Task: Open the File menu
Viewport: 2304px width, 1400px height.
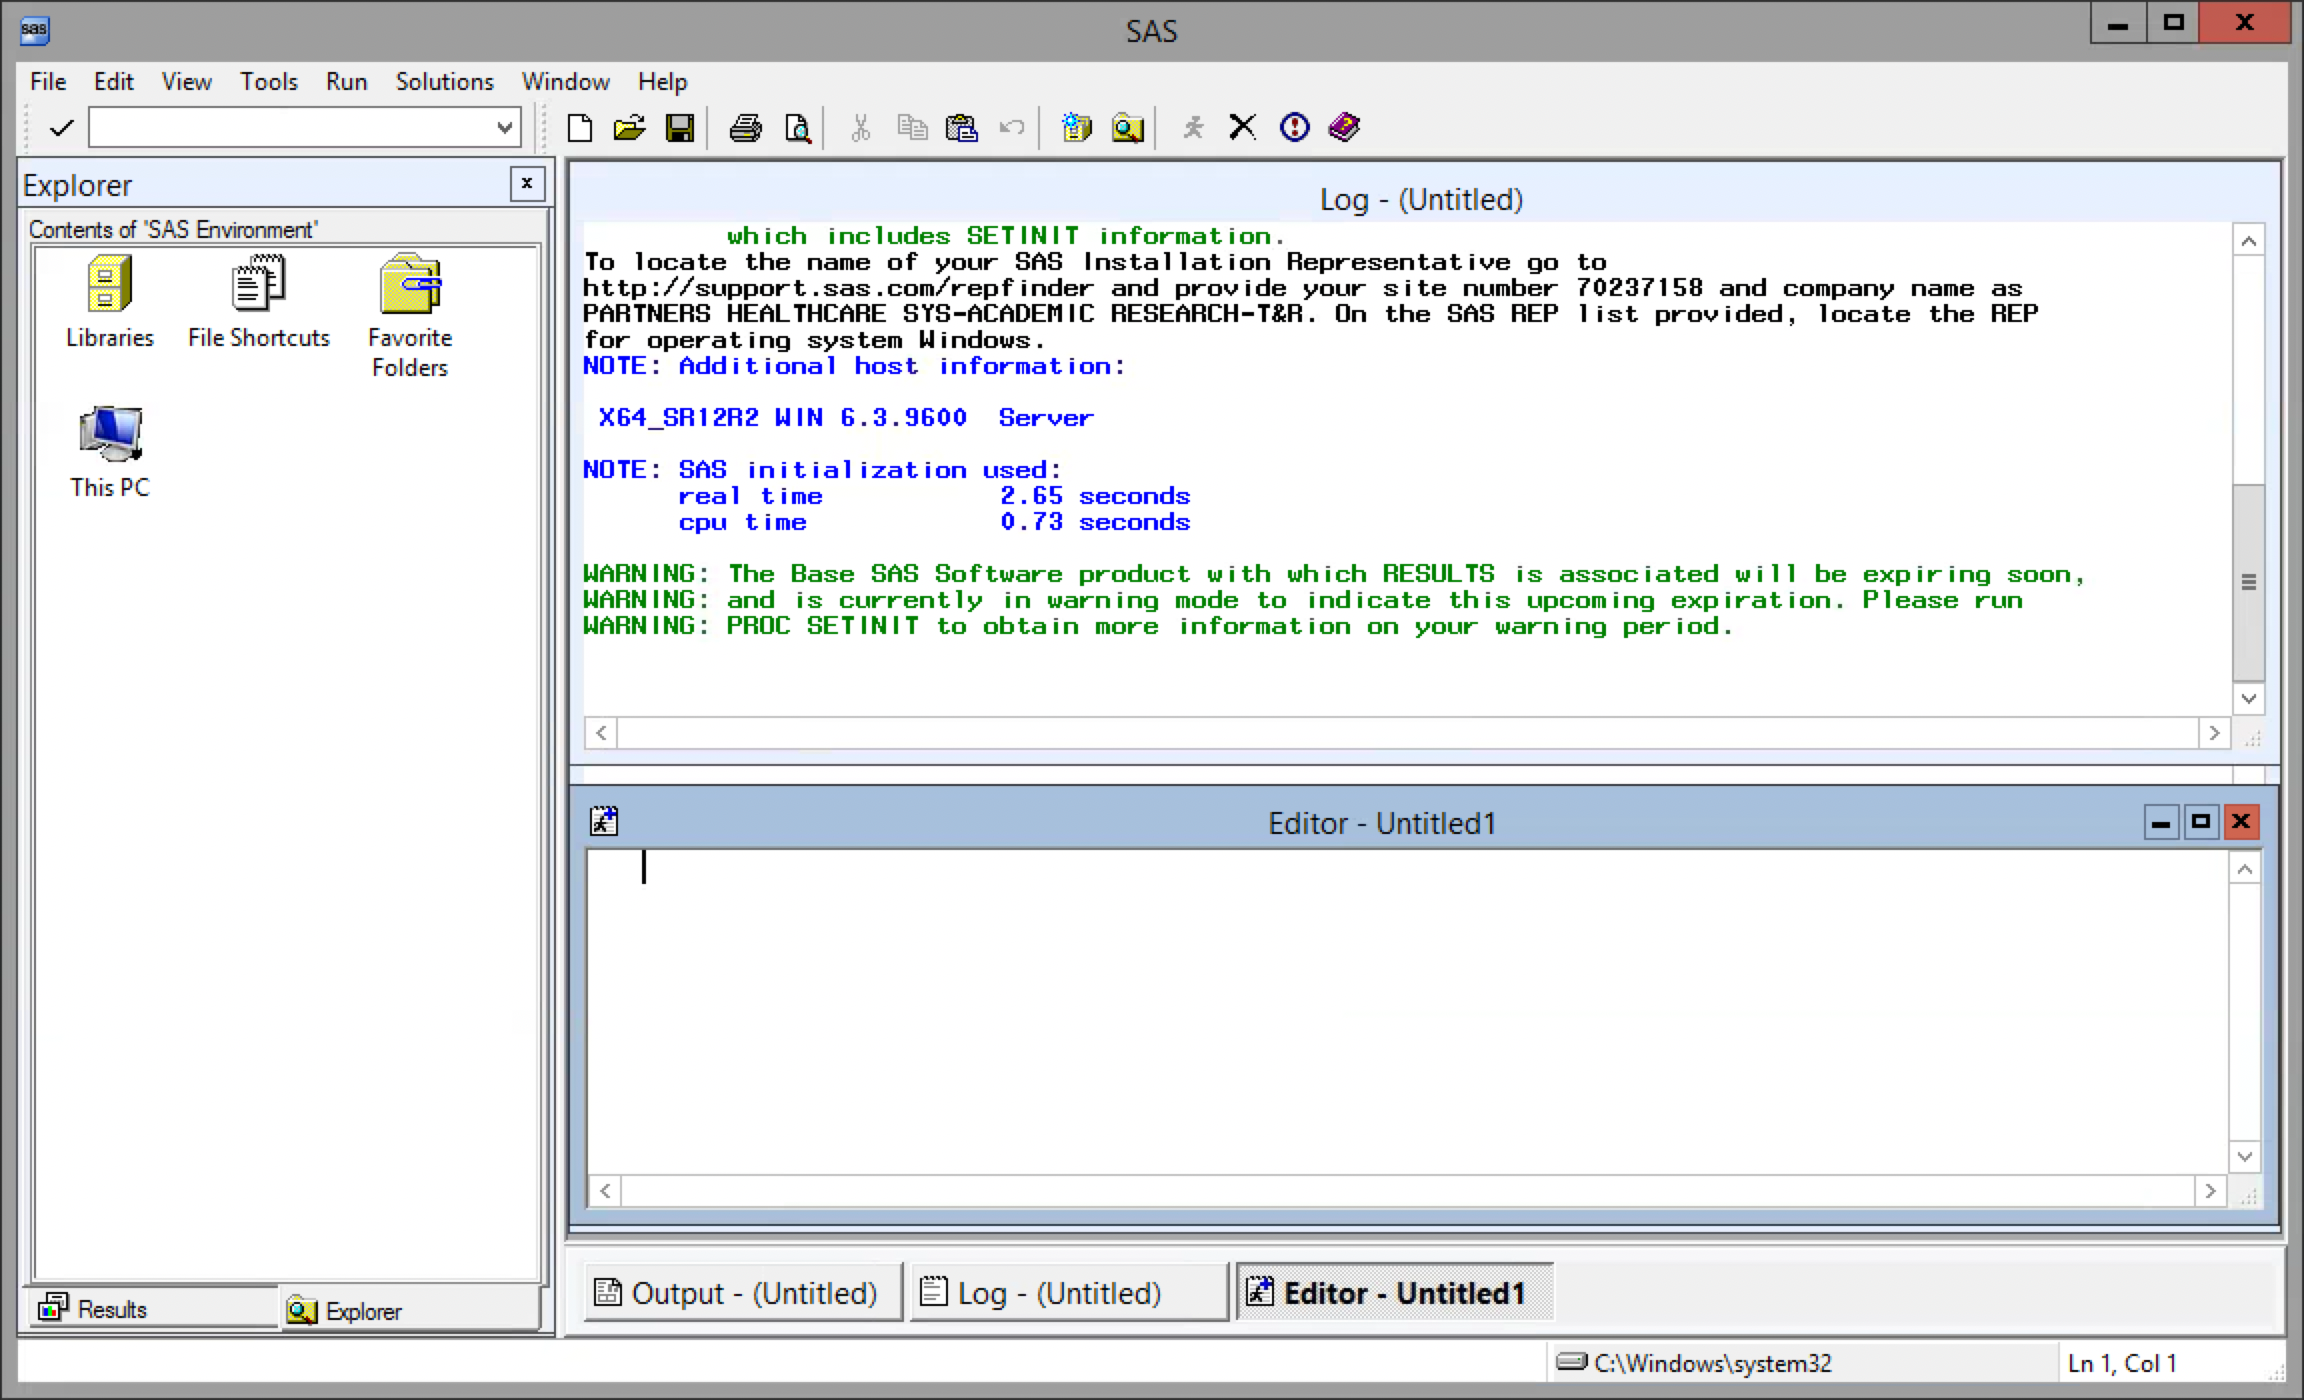Action: (48, 82)
